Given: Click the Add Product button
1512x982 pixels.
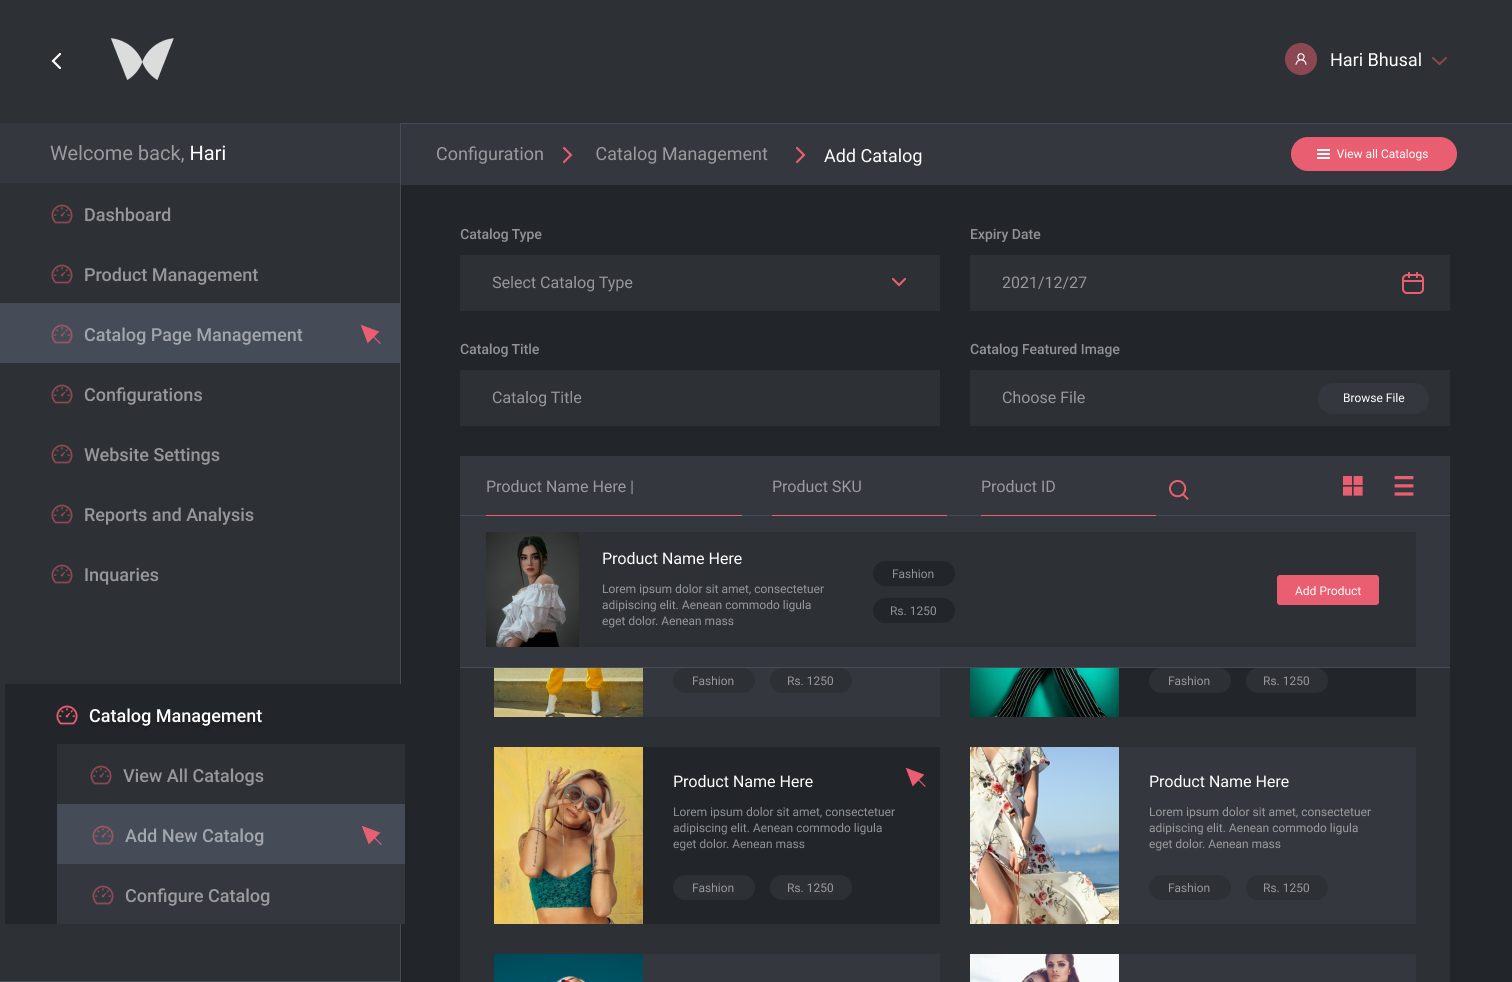Looking at the screenshot, I should click(x=1327, y=590).
